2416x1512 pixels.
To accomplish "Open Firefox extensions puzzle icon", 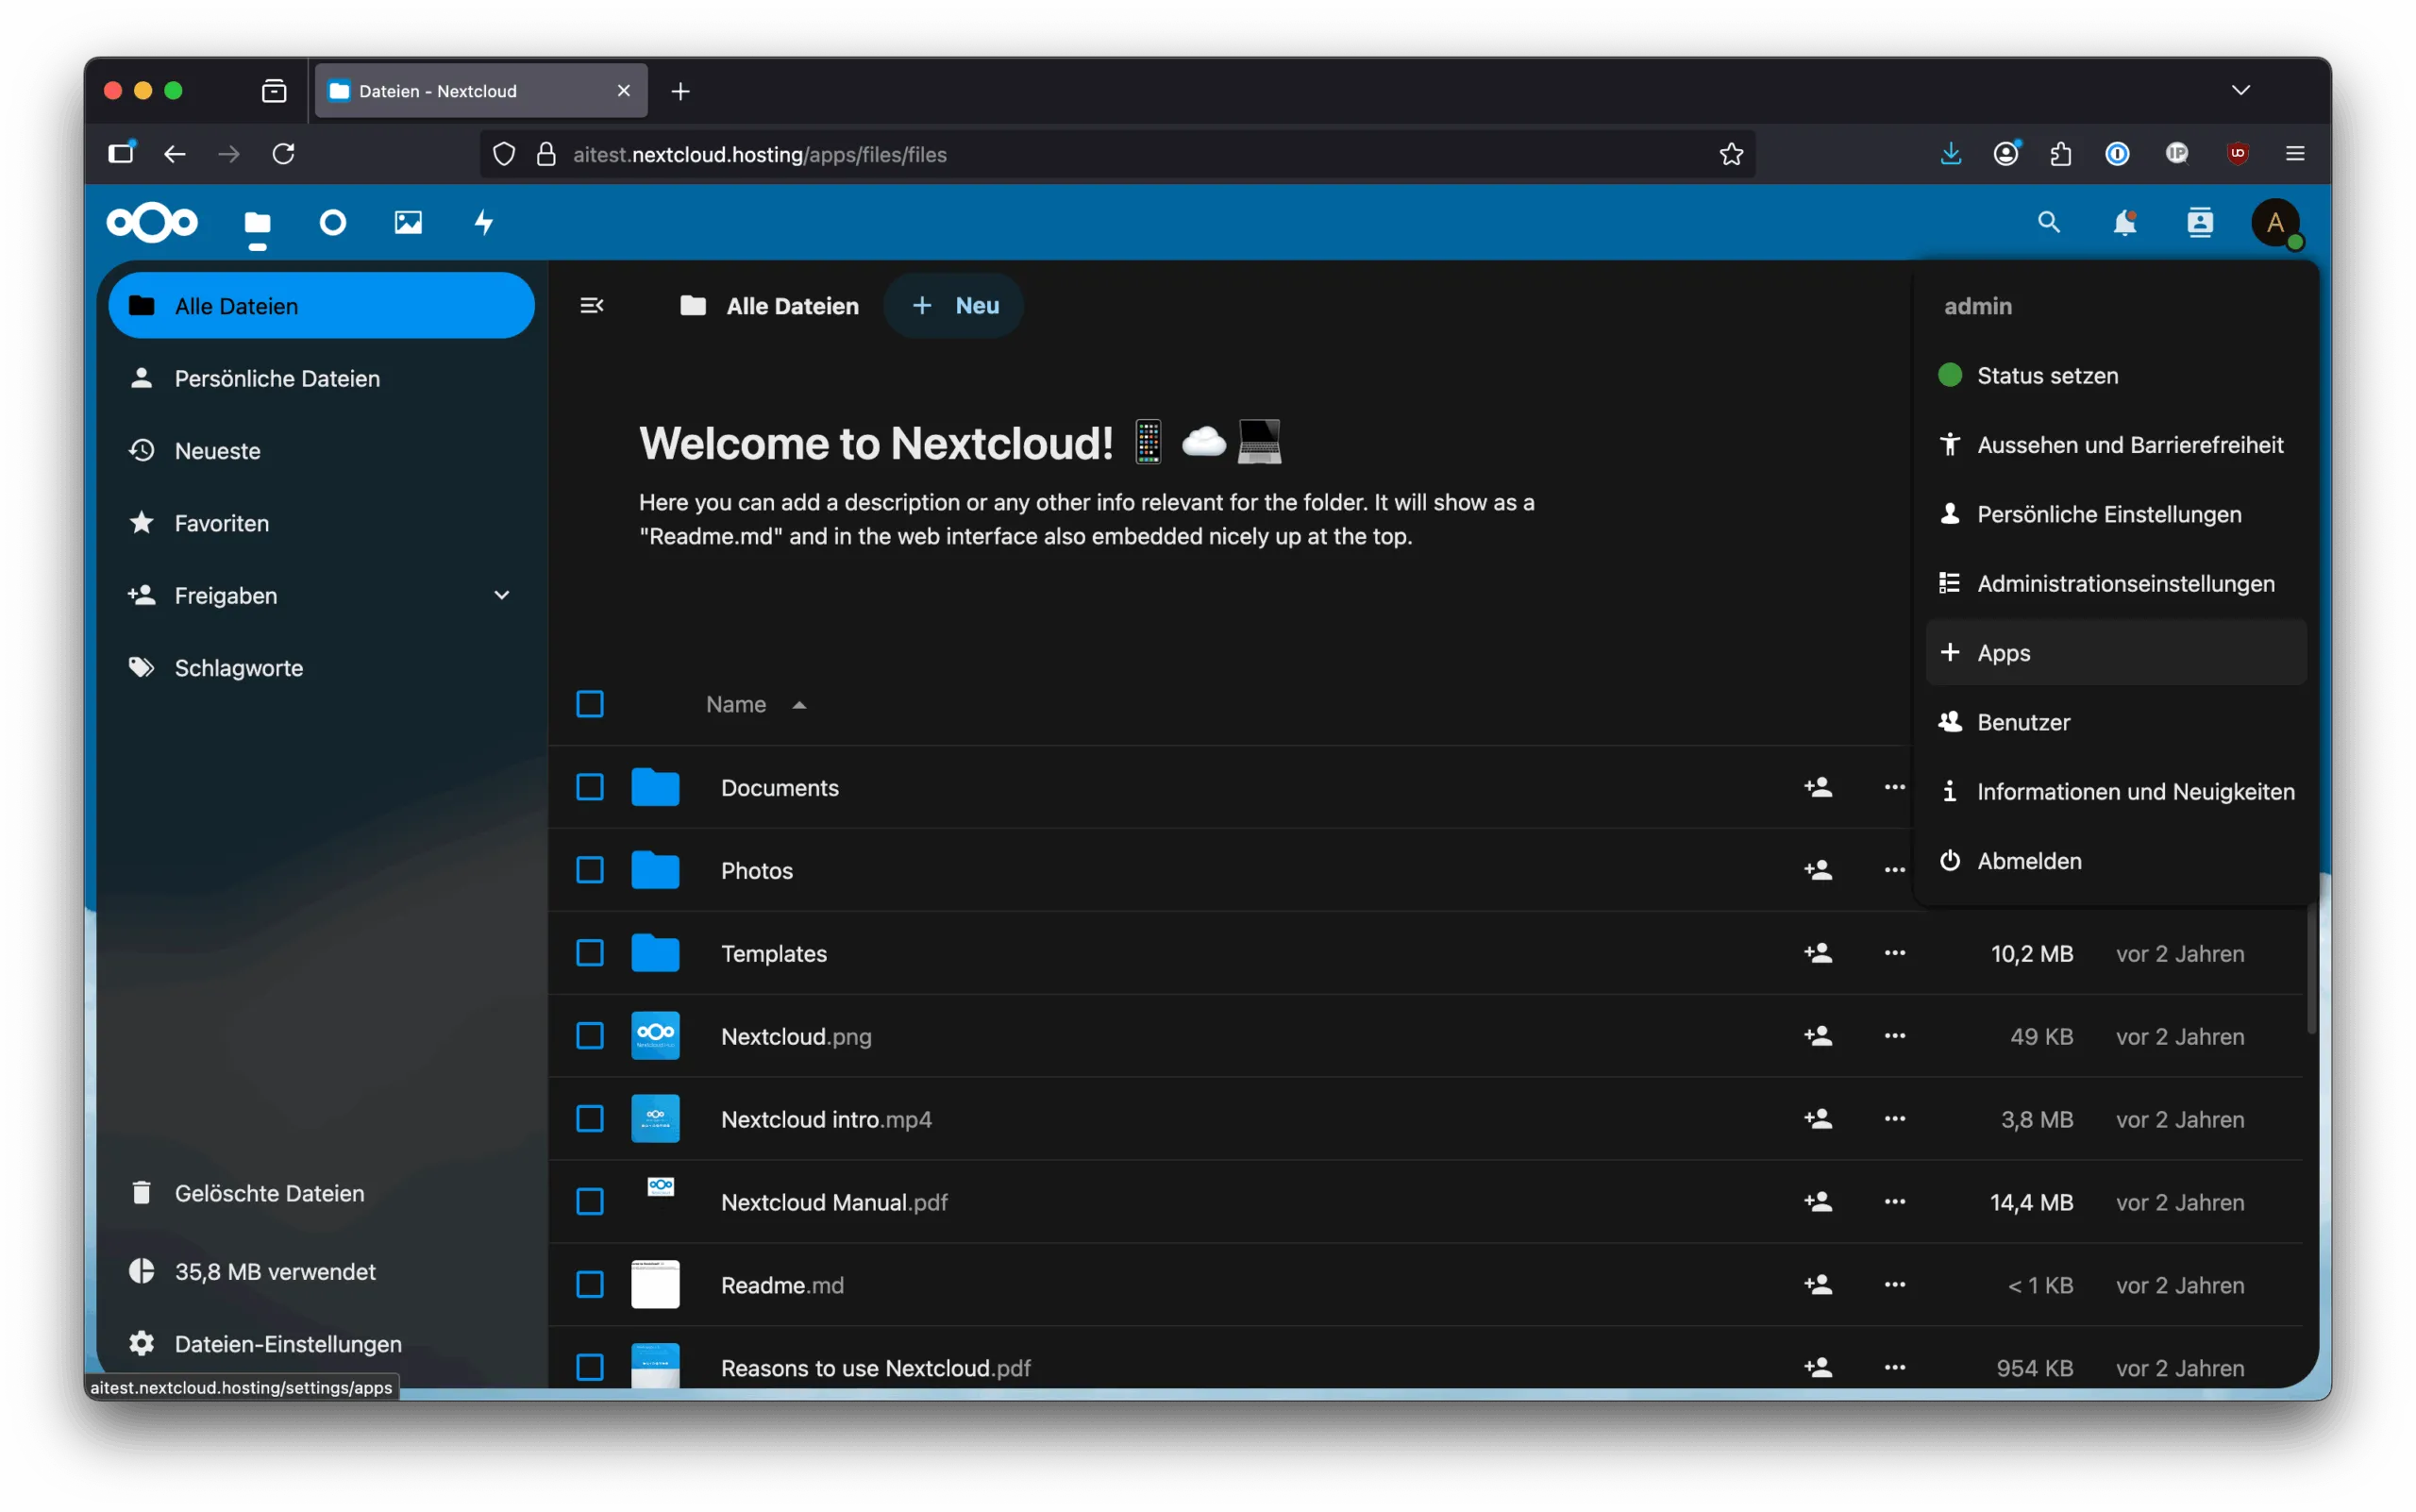I will tap(2061, 154).
